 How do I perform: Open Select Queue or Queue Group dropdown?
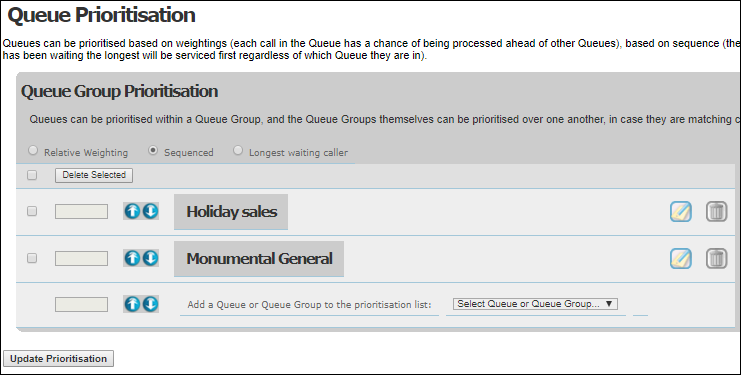[x=535, y=304]
